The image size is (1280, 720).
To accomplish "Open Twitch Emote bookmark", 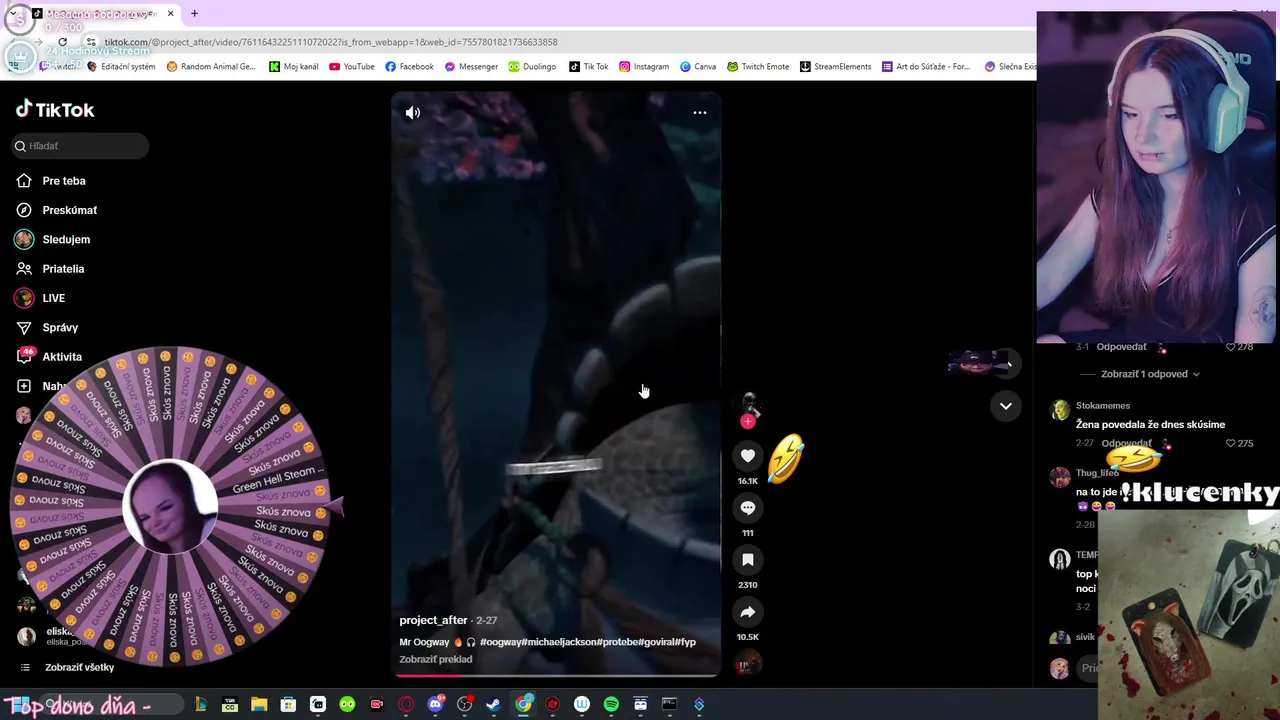I will 758,67.
